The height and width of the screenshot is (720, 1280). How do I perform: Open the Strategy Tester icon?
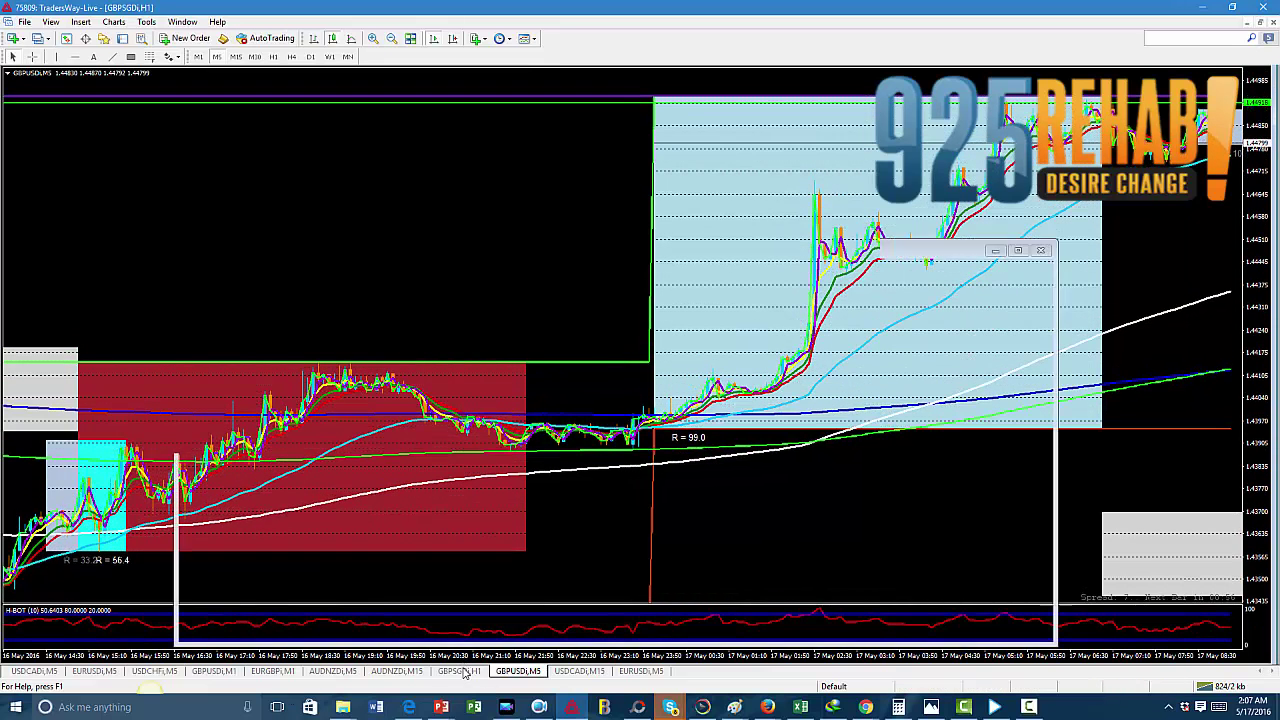tap(141, 39)
